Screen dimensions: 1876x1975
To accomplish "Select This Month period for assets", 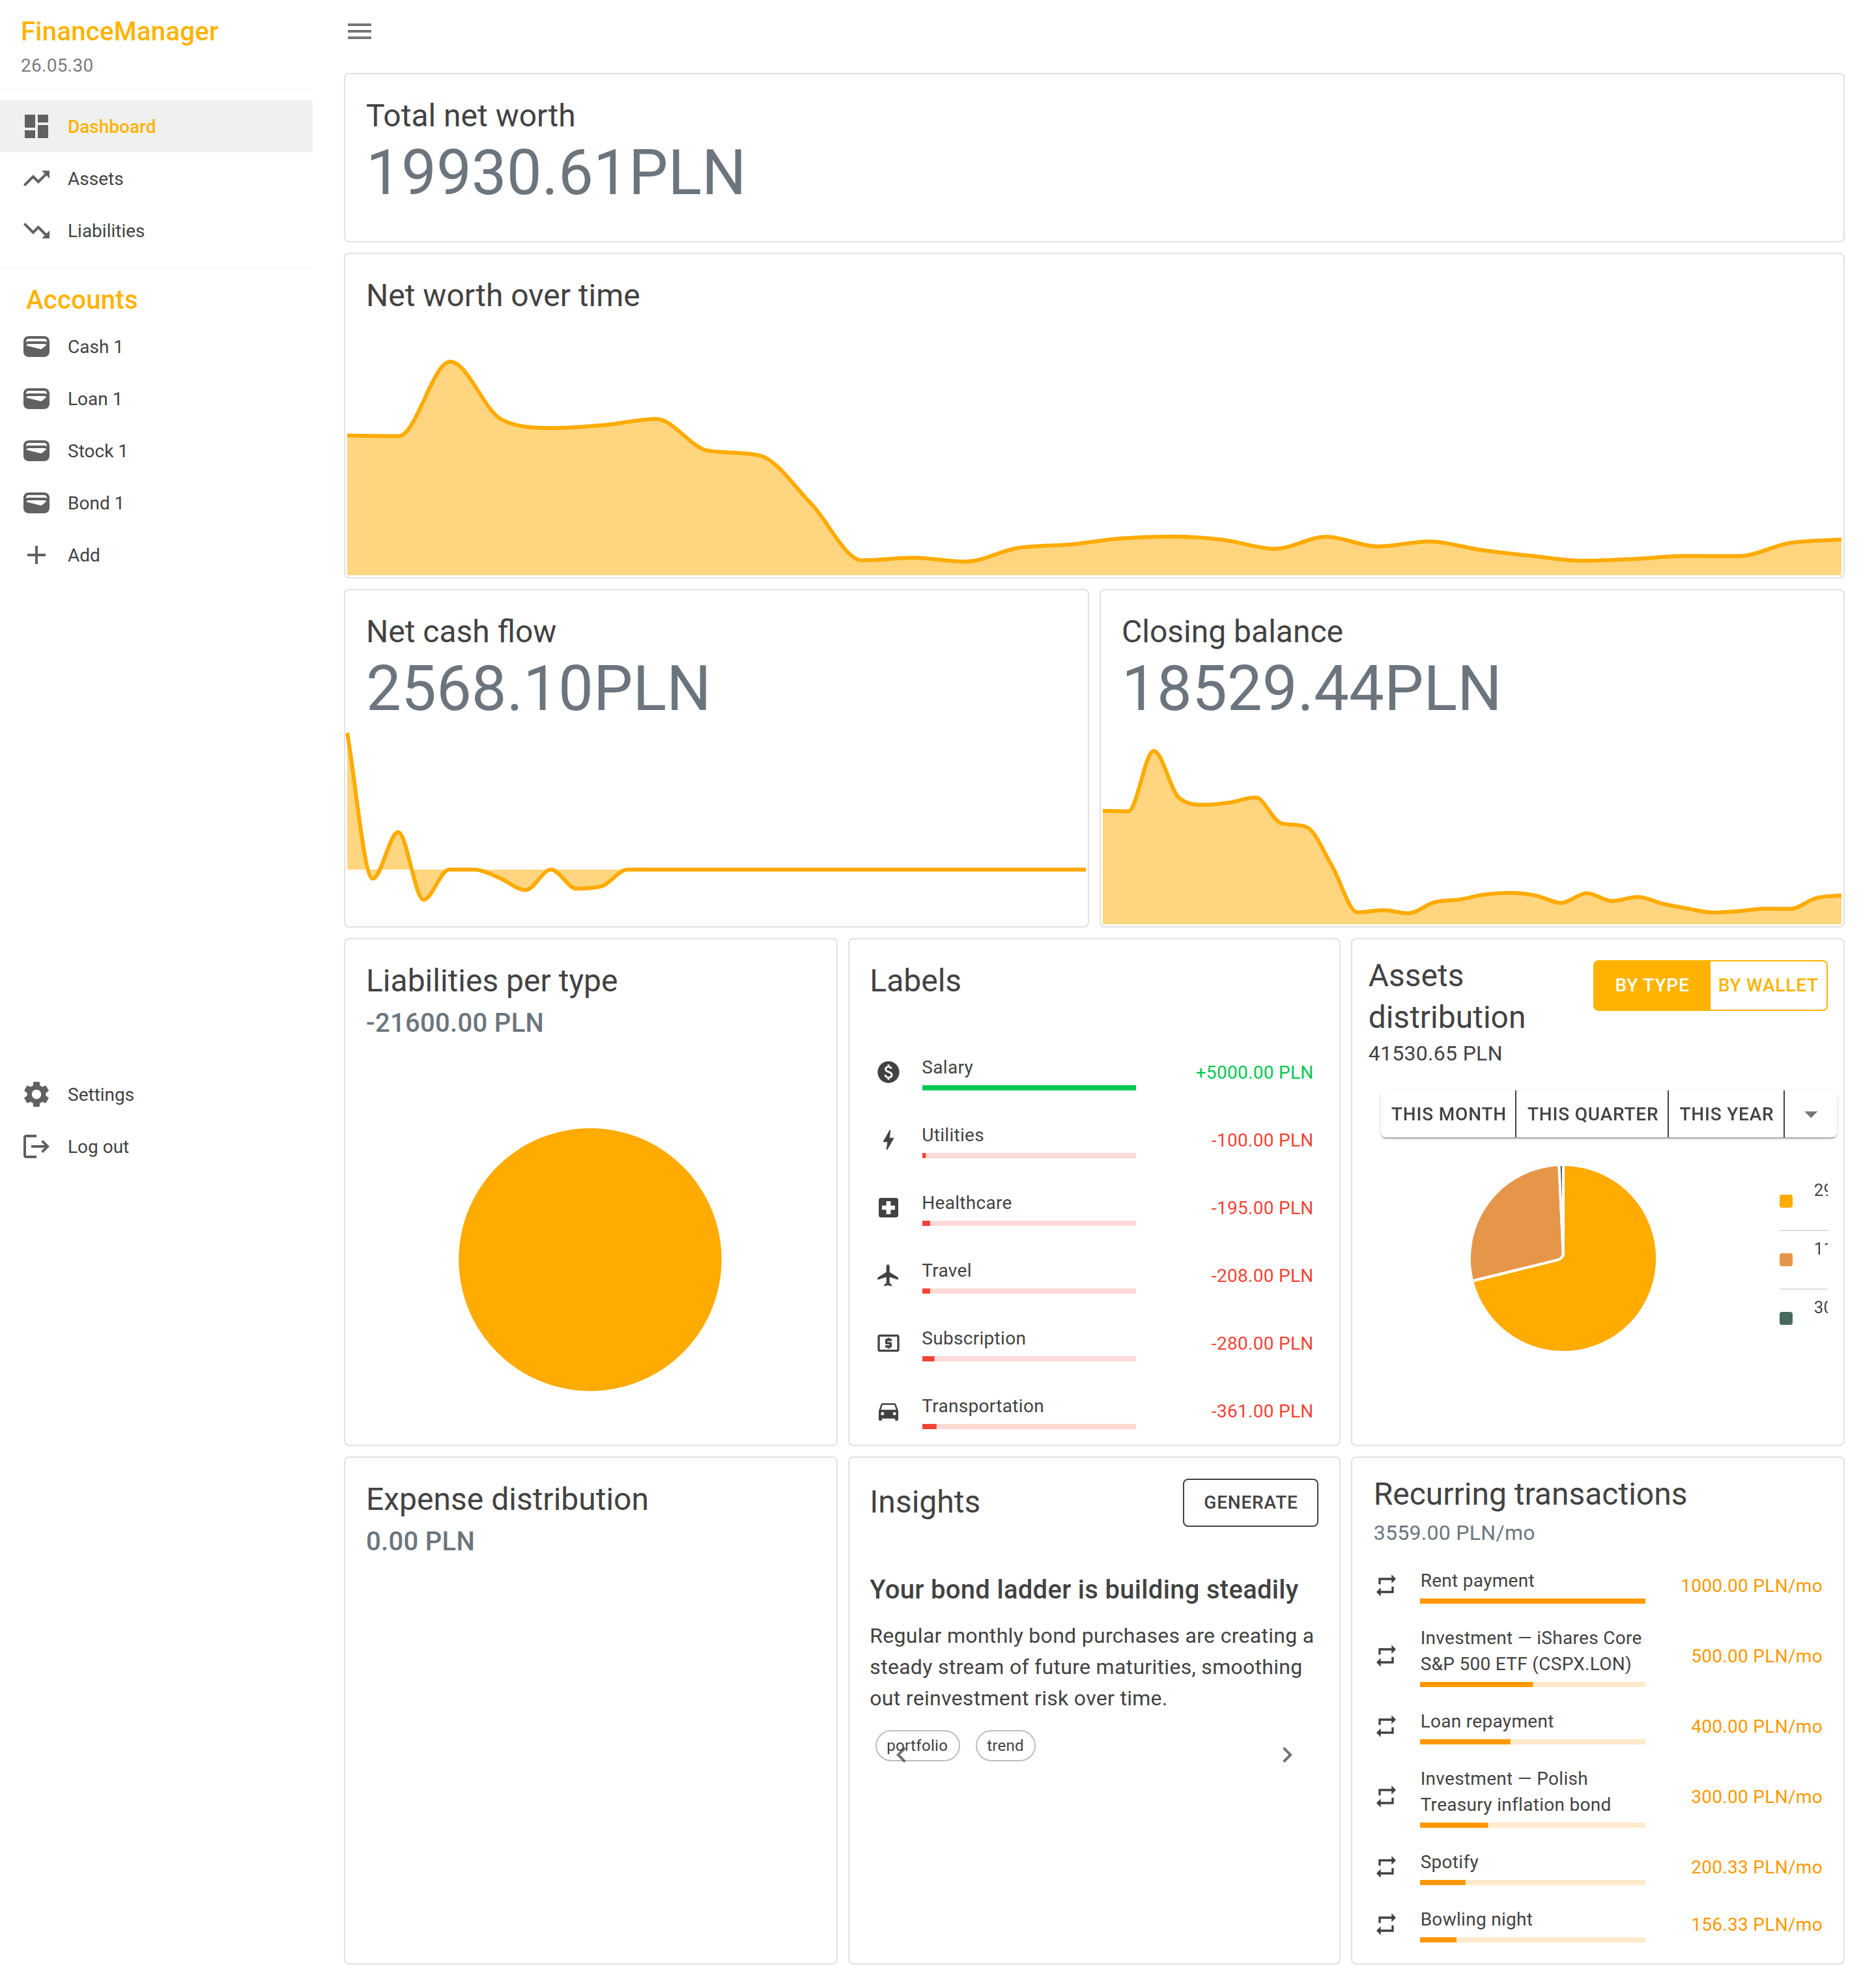I will pos(1448,1114).
